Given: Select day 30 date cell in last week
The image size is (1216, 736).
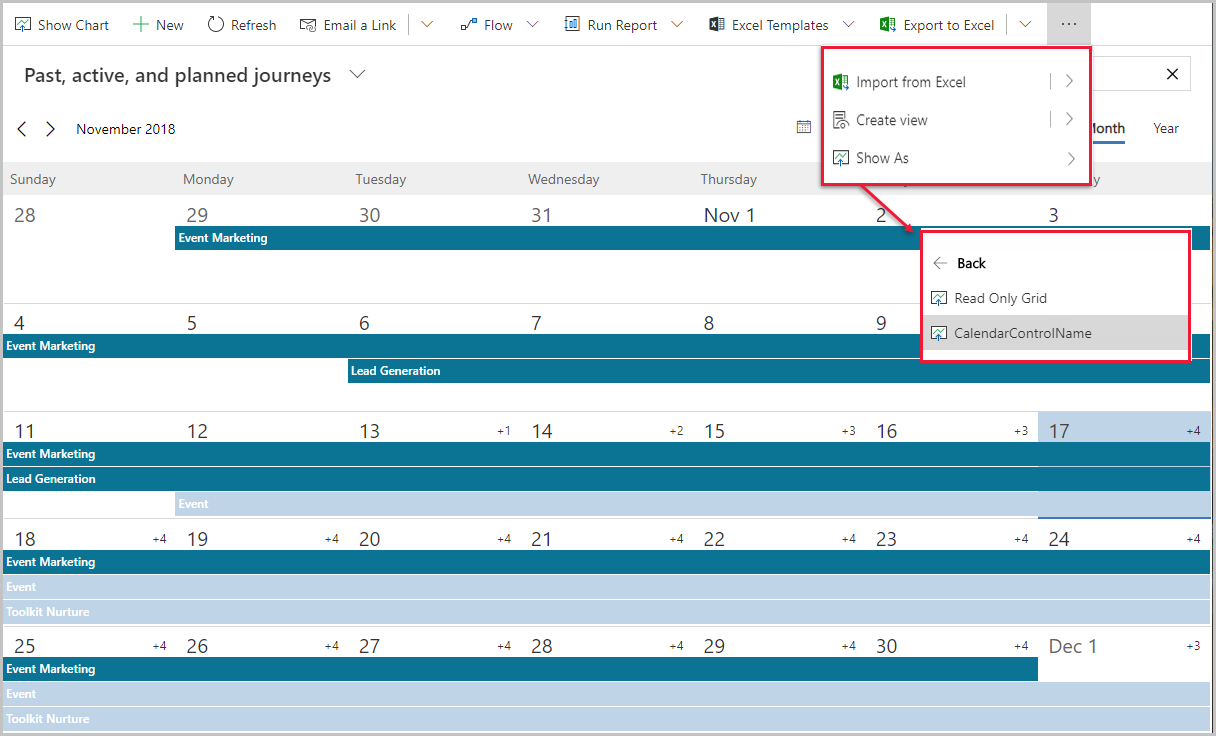Looking at the screenshot, I should pyautogui.click(x=887, y=646).
